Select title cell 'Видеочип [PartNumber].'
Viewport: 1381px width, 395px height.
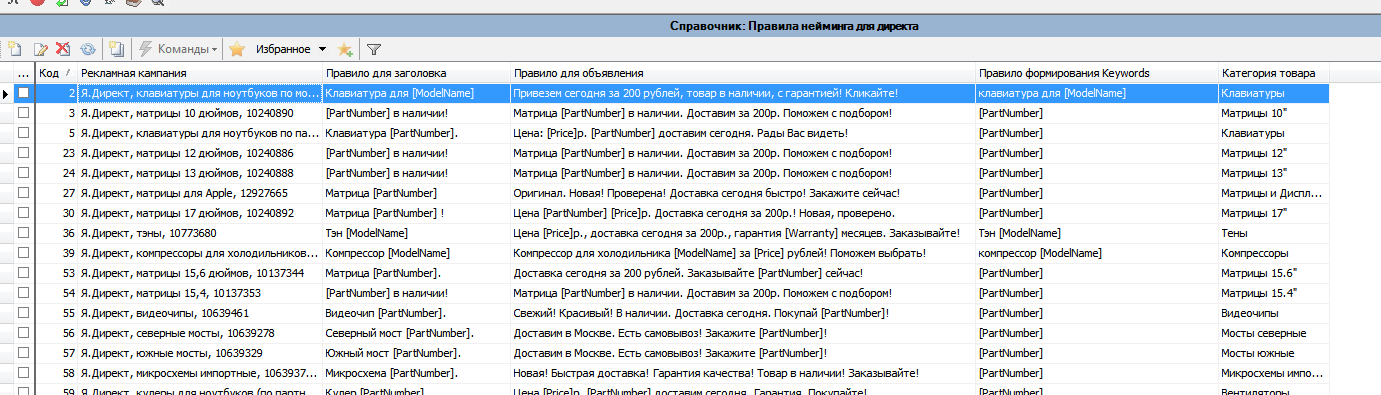pos(416,313)
